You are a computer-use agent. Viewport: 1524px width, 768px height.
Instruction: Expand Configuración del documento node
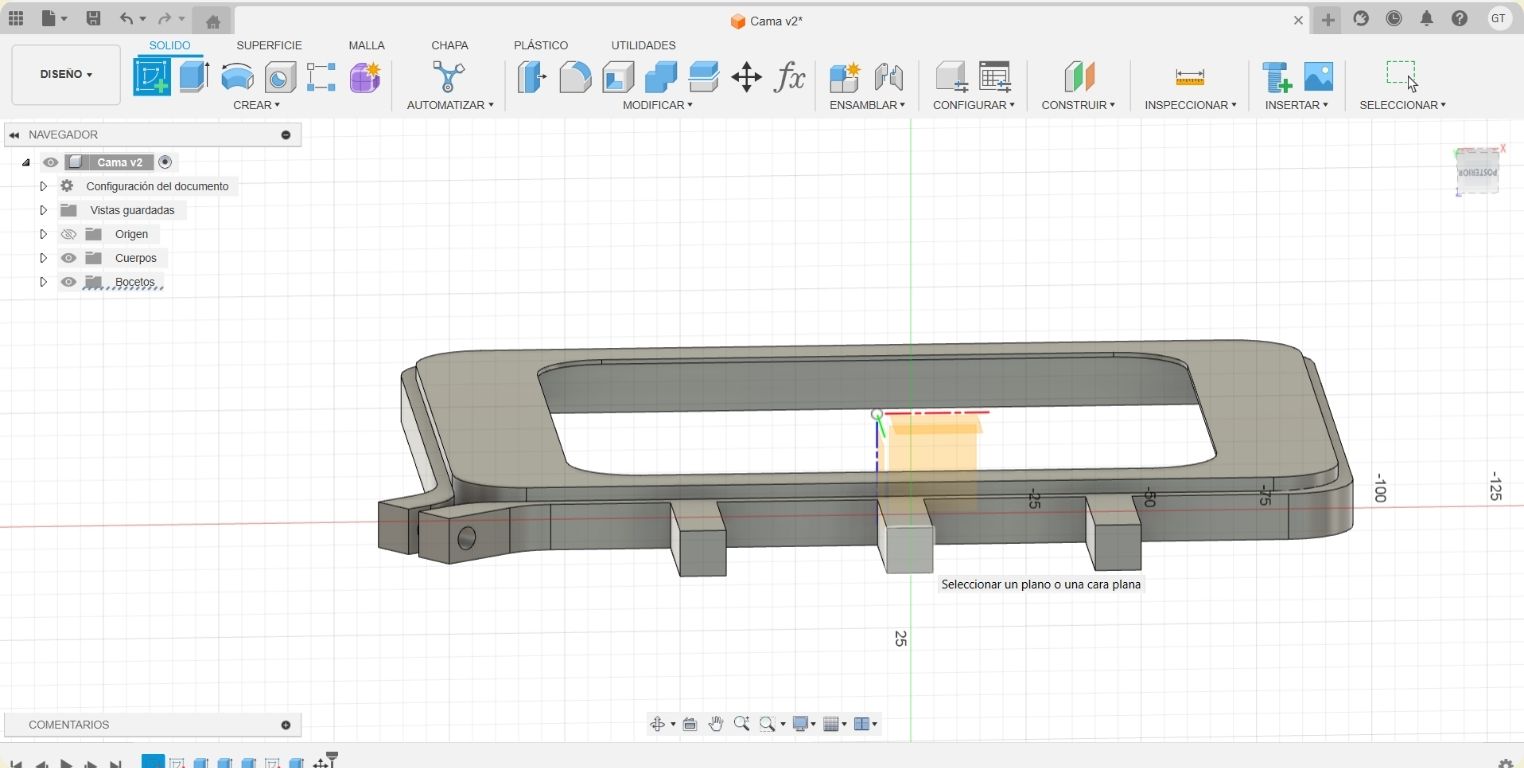(x=43, y=186)
